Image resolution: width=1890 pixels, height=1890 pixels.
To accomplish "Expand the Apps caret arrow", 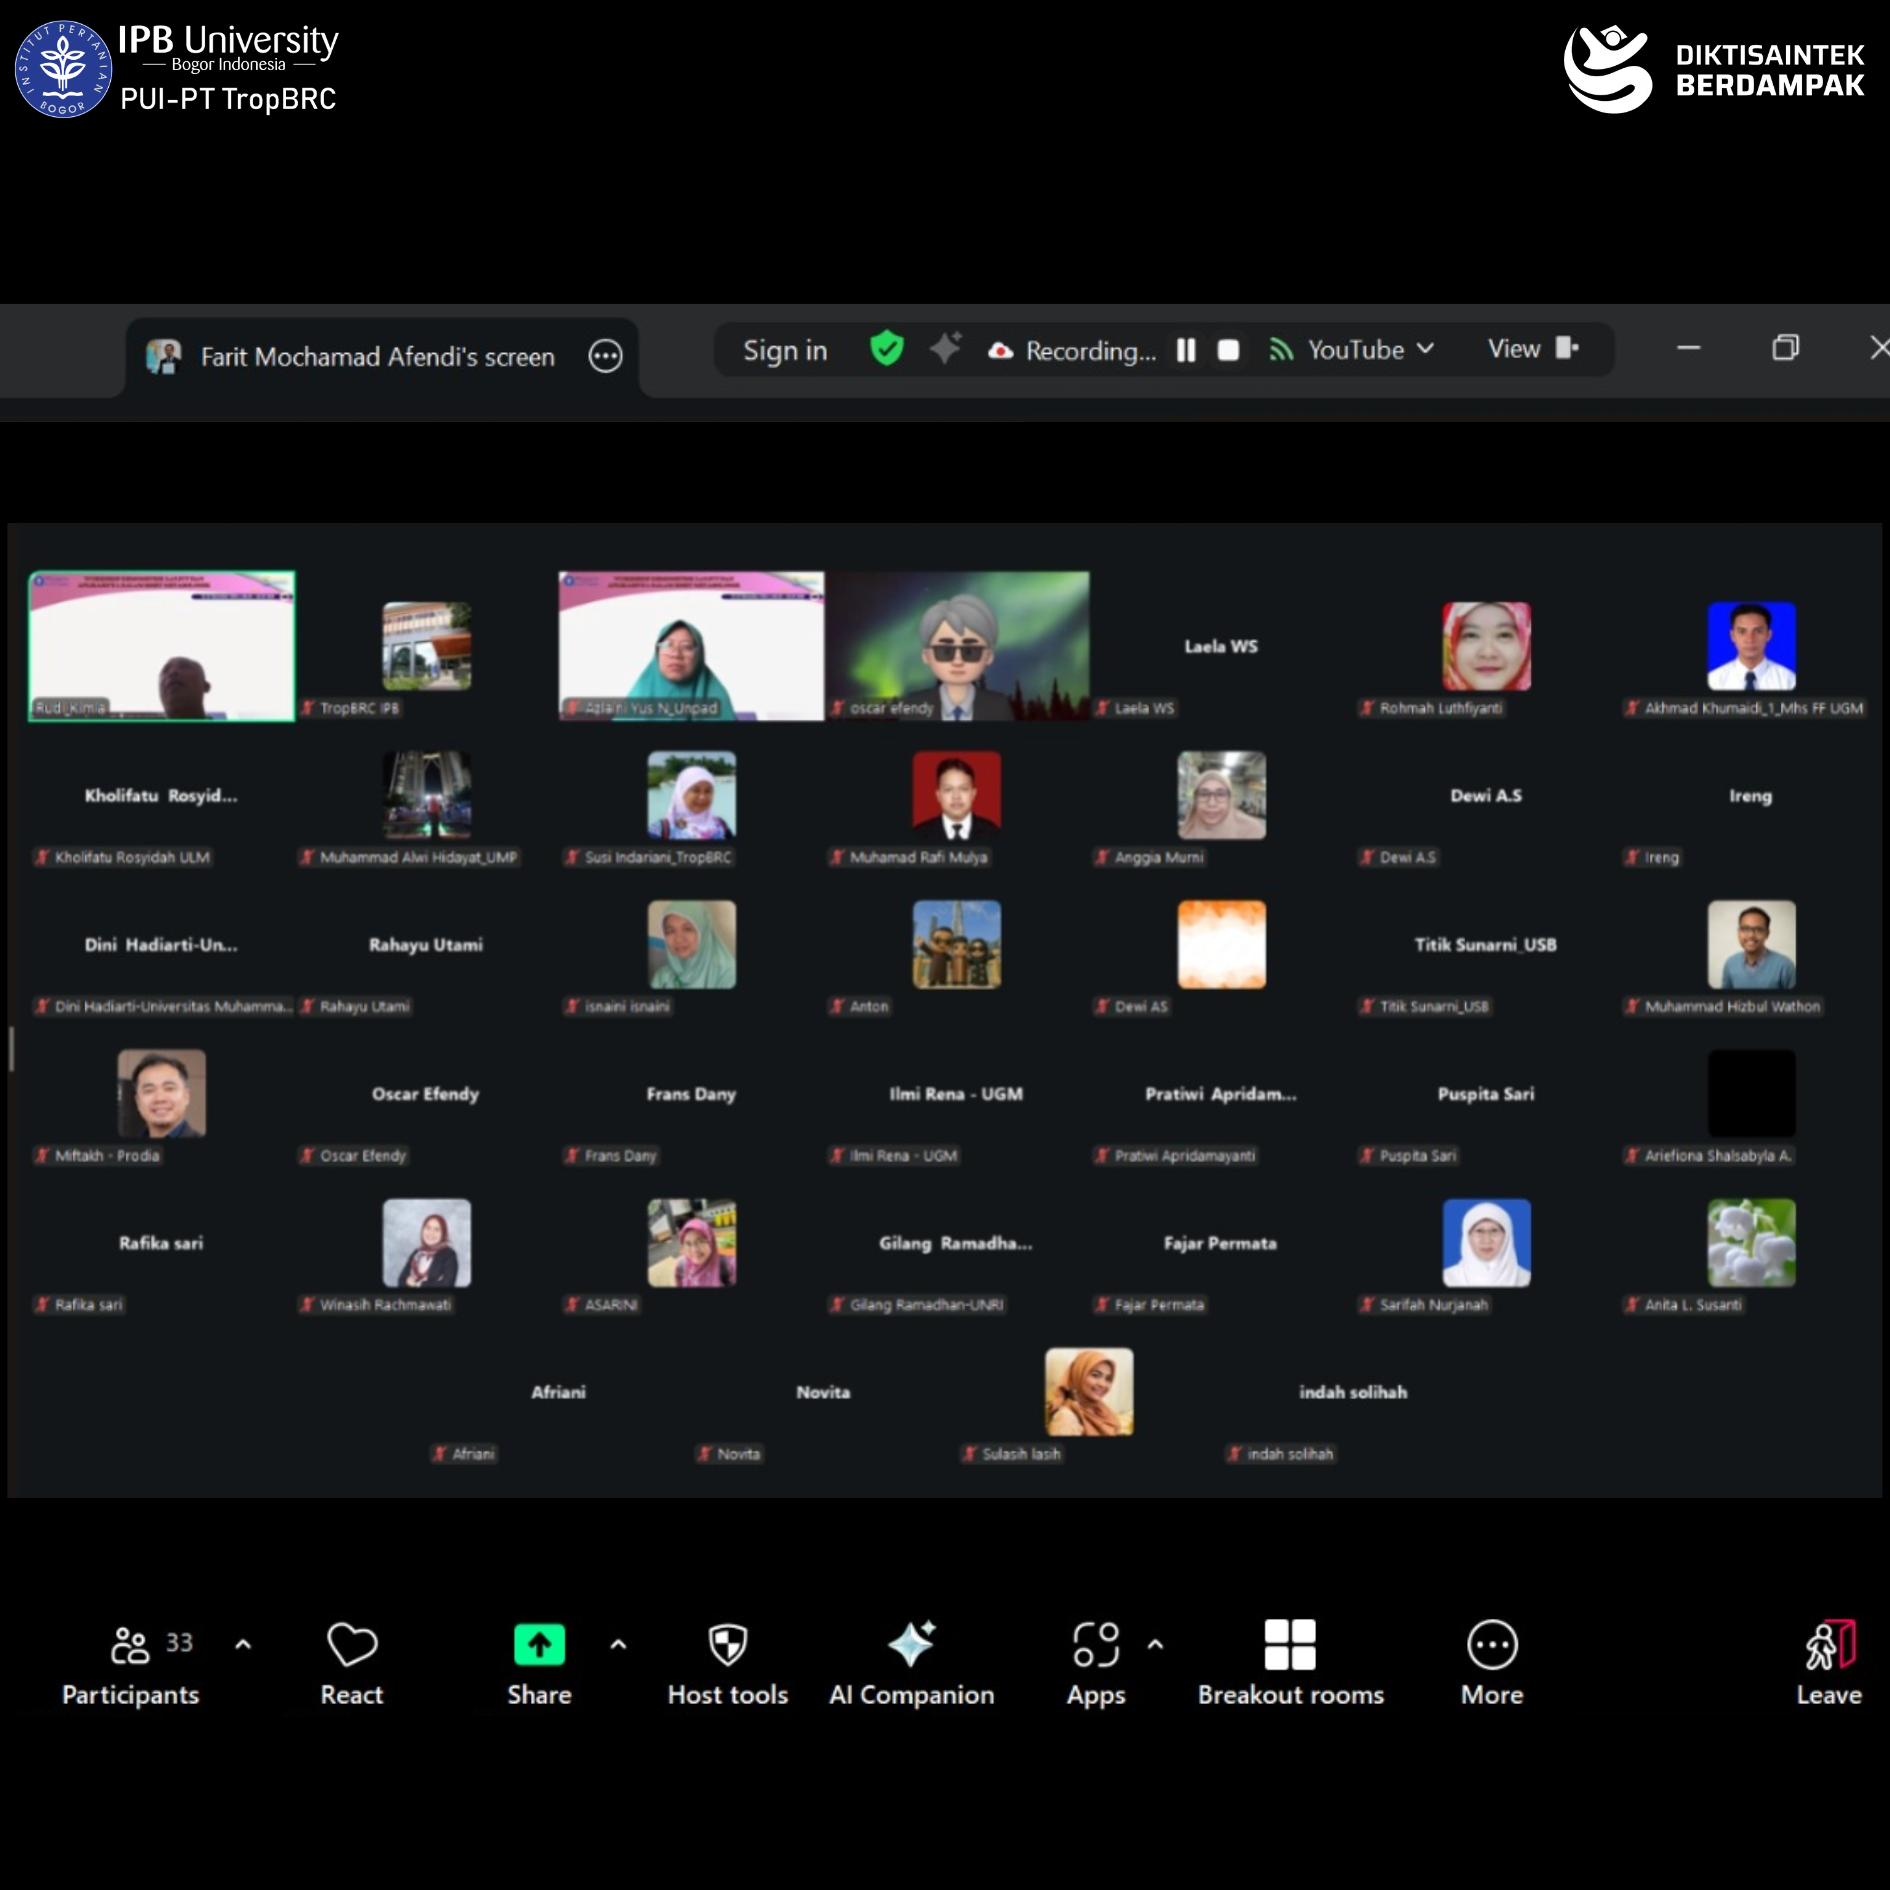I will pos(1155,1644).
